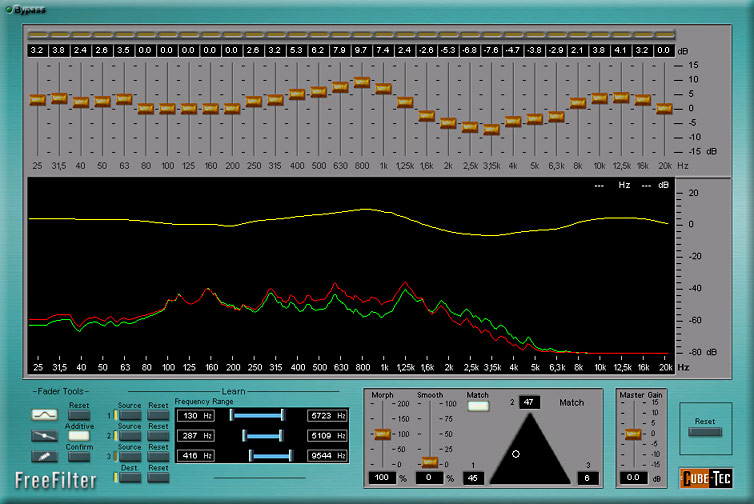Click the large Reset button at right
Image resolution: width=754 pixels, height=504 pixels.
coord(704,424)
